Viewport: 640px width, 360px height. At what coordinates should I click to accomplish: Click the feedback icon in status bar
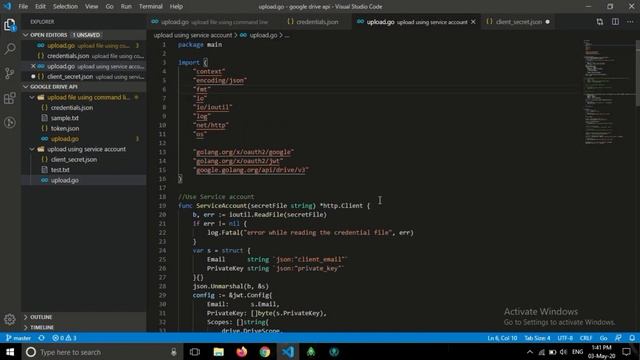[618, 338]
